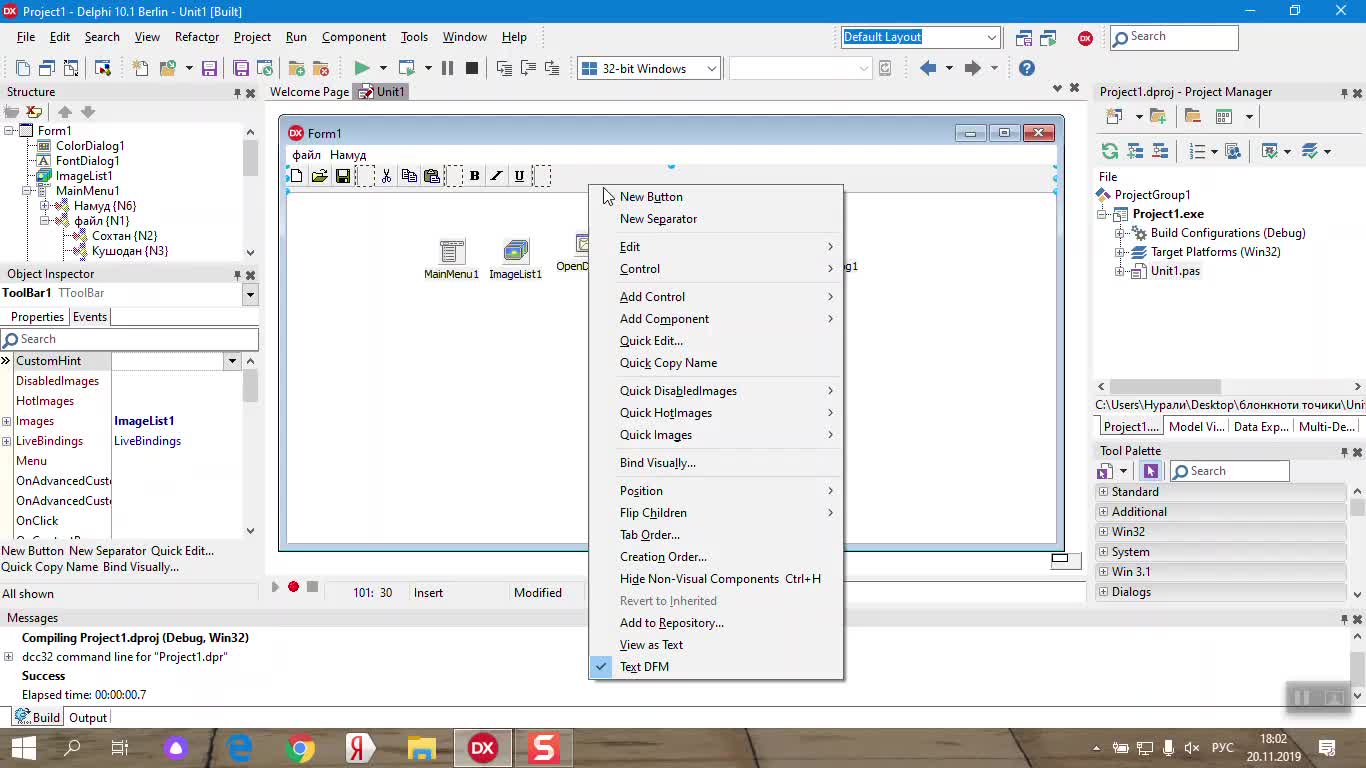Click Structure panel move up arrow
This screenshot has width=1366, height=768.
65,112
